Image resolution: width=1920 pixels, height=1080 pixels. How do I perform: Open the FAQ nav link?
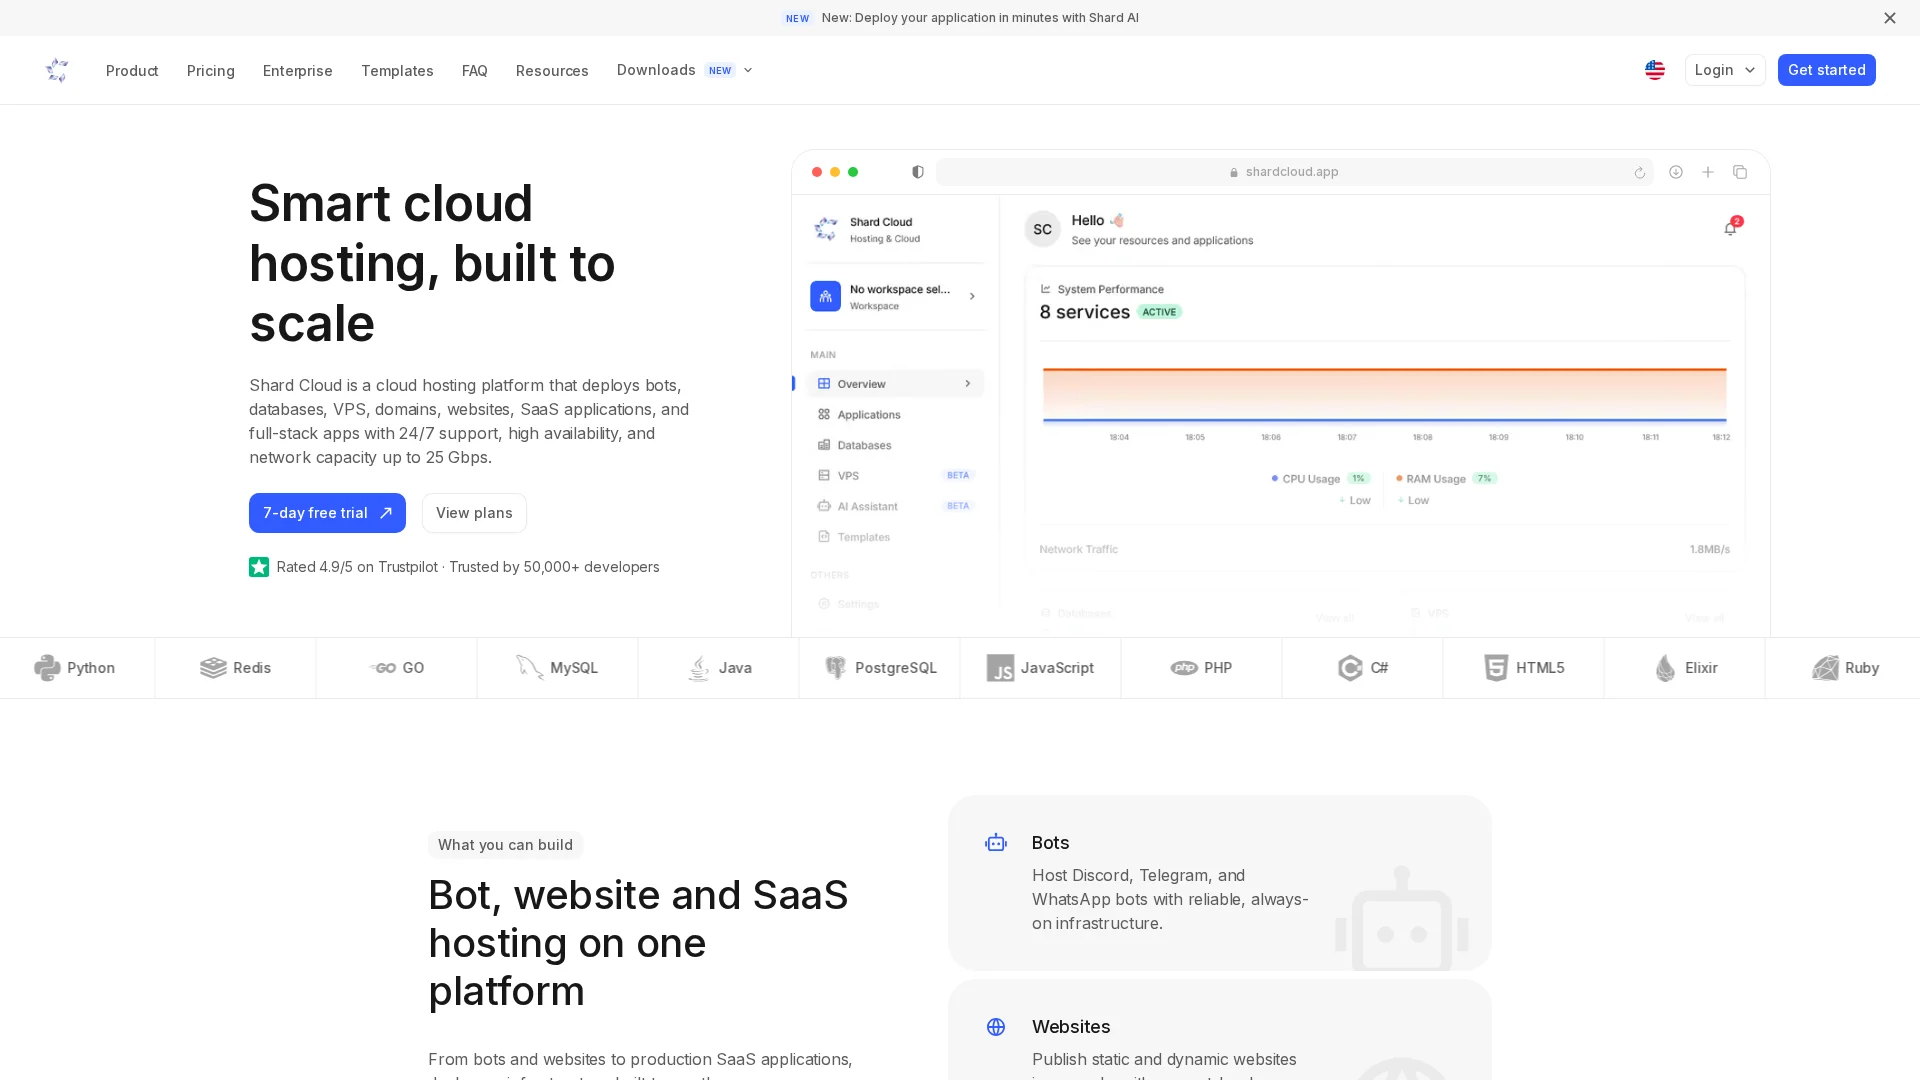click(x=475, y=71)
